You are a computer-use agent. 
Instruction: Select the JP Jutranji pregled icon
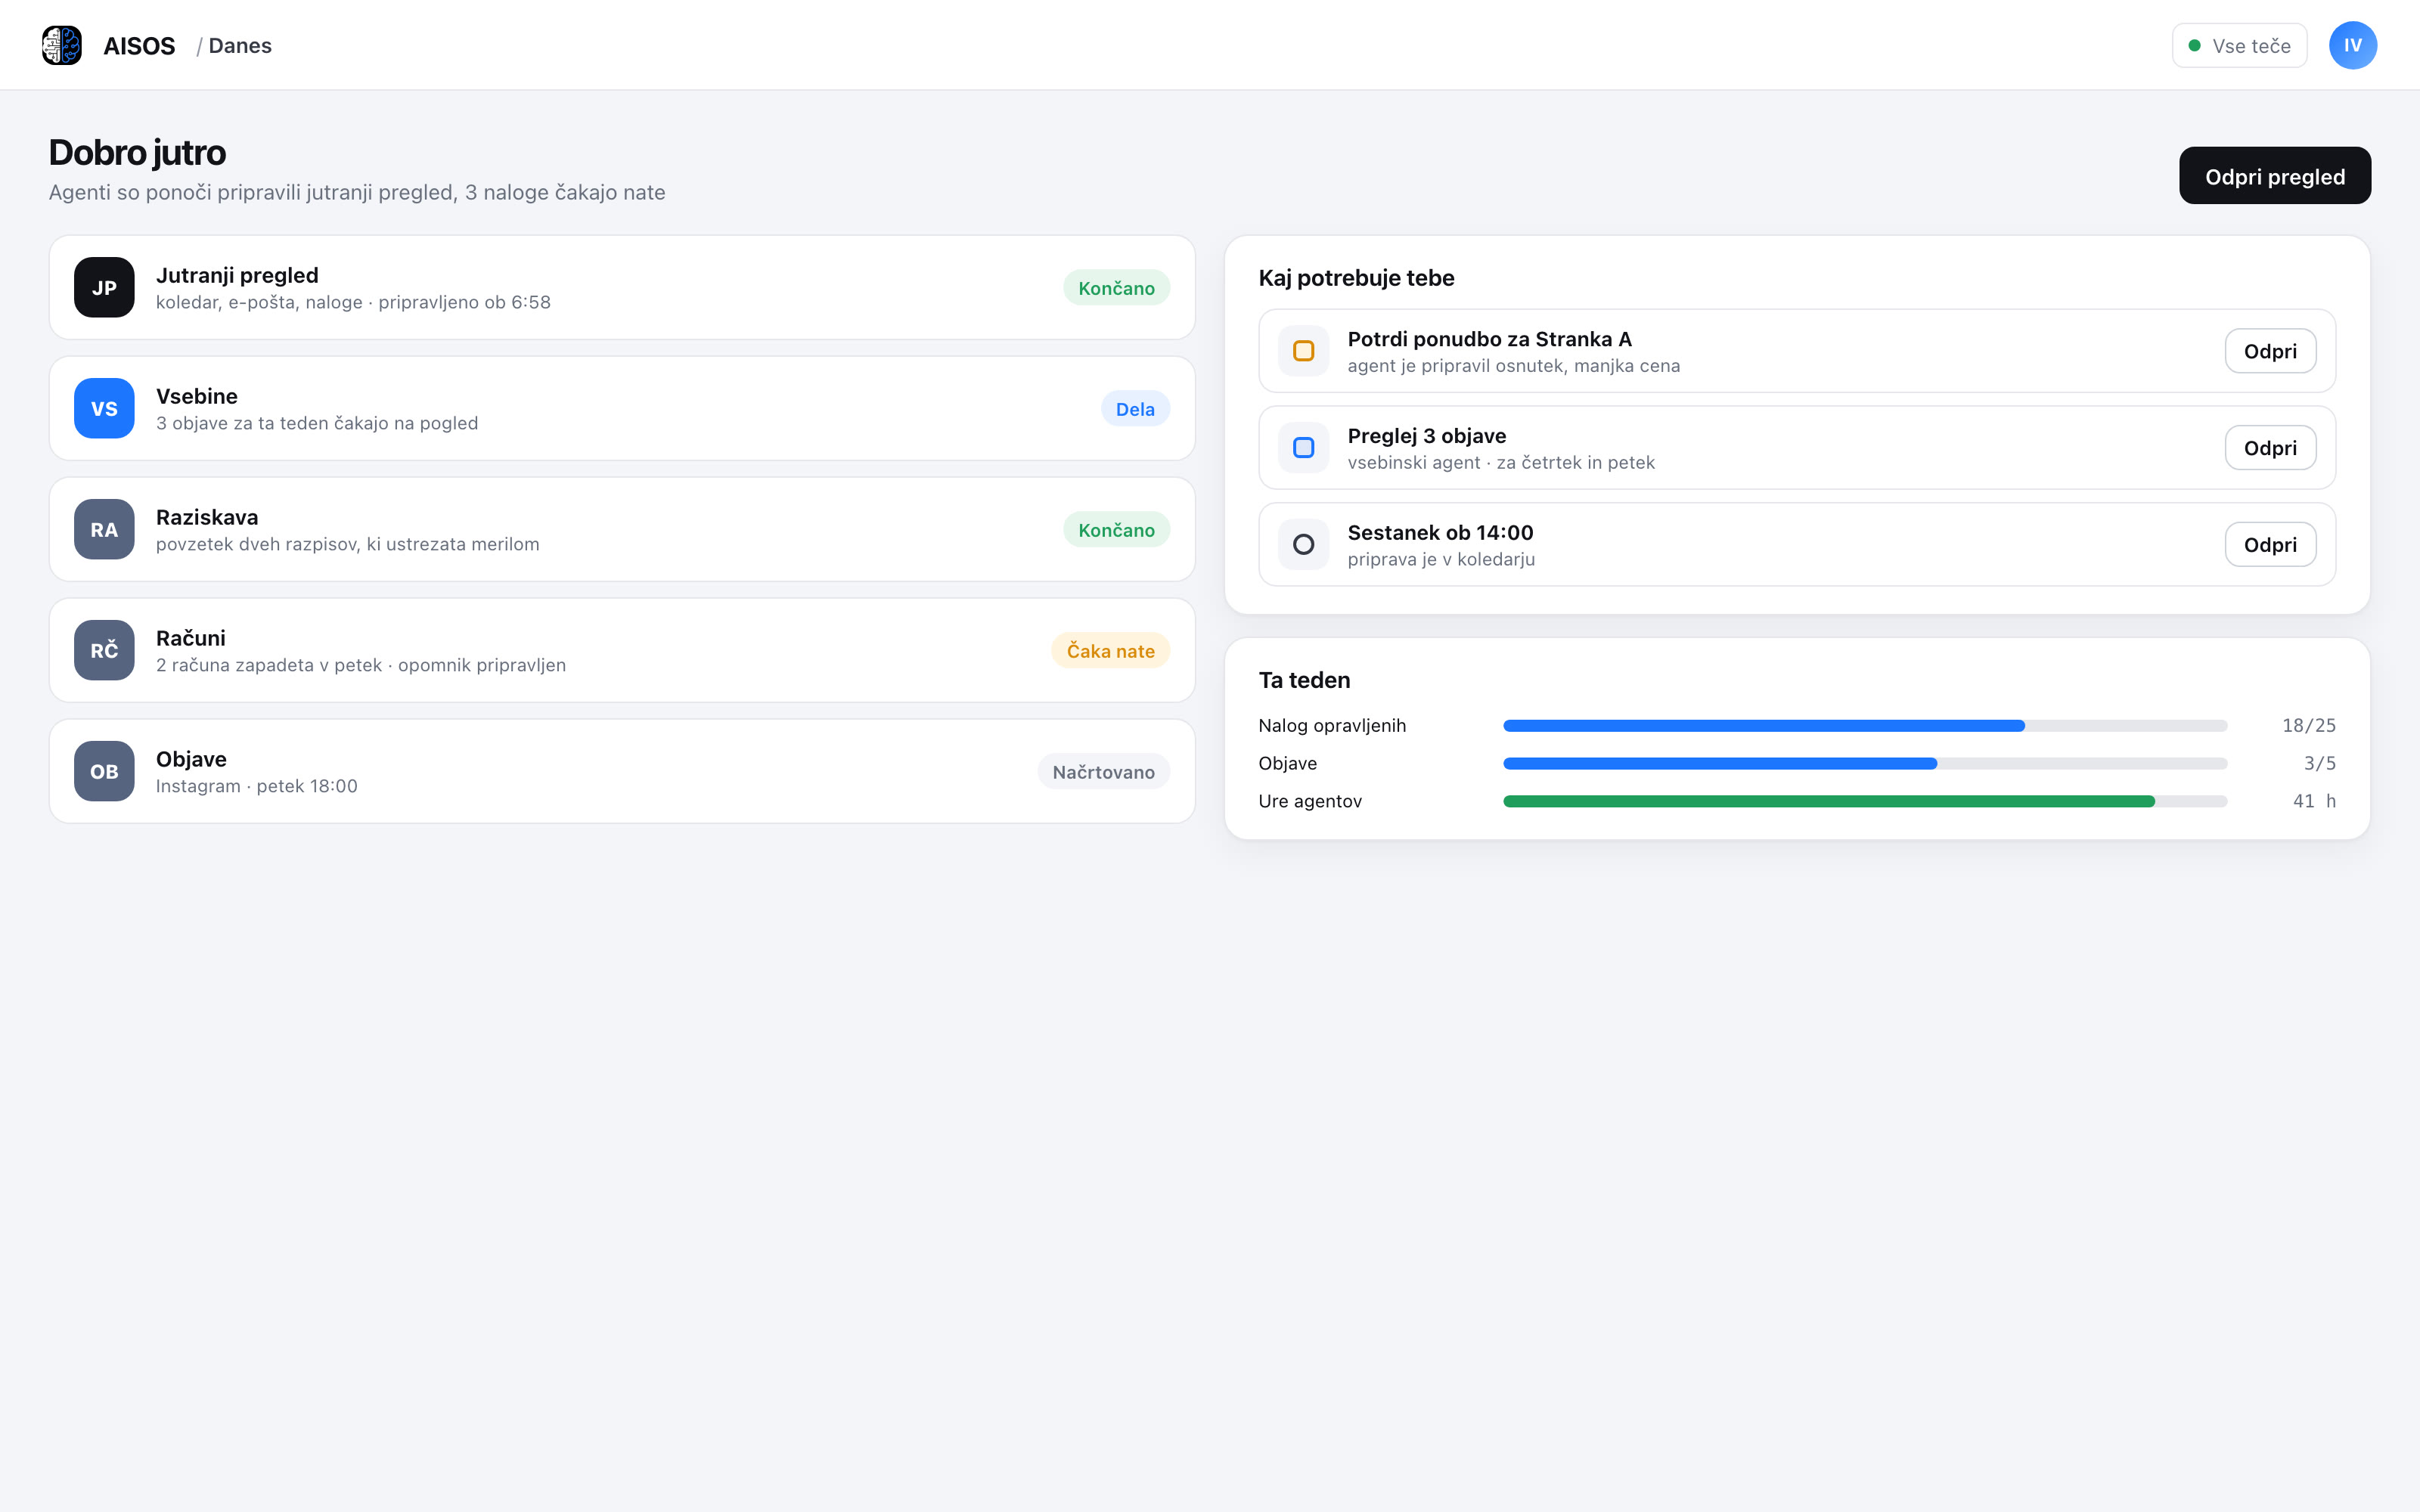pos(104,288)
